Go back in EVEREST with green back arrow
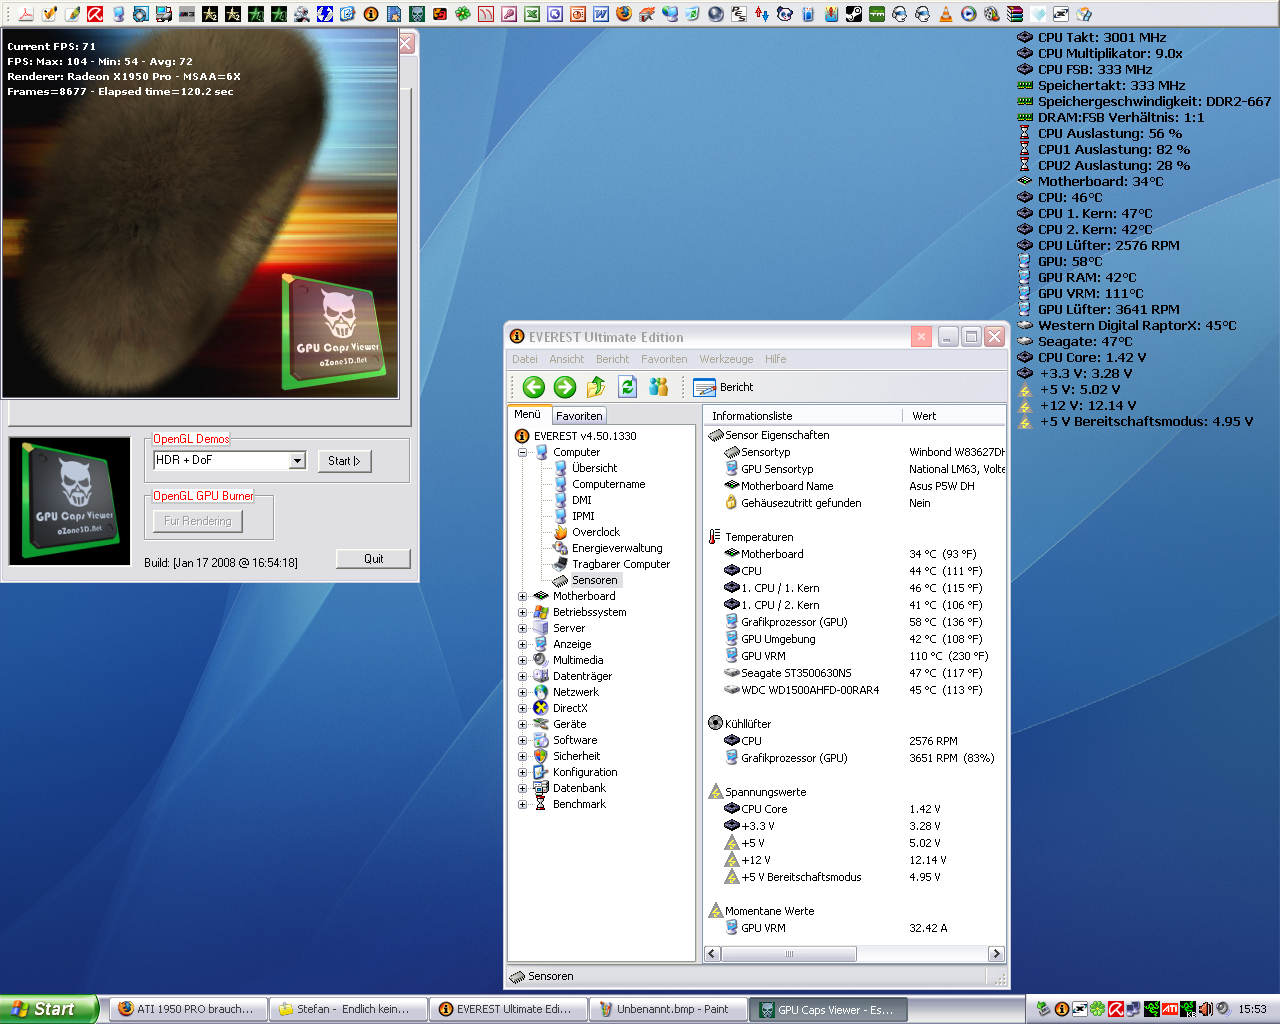 point(533,387)
